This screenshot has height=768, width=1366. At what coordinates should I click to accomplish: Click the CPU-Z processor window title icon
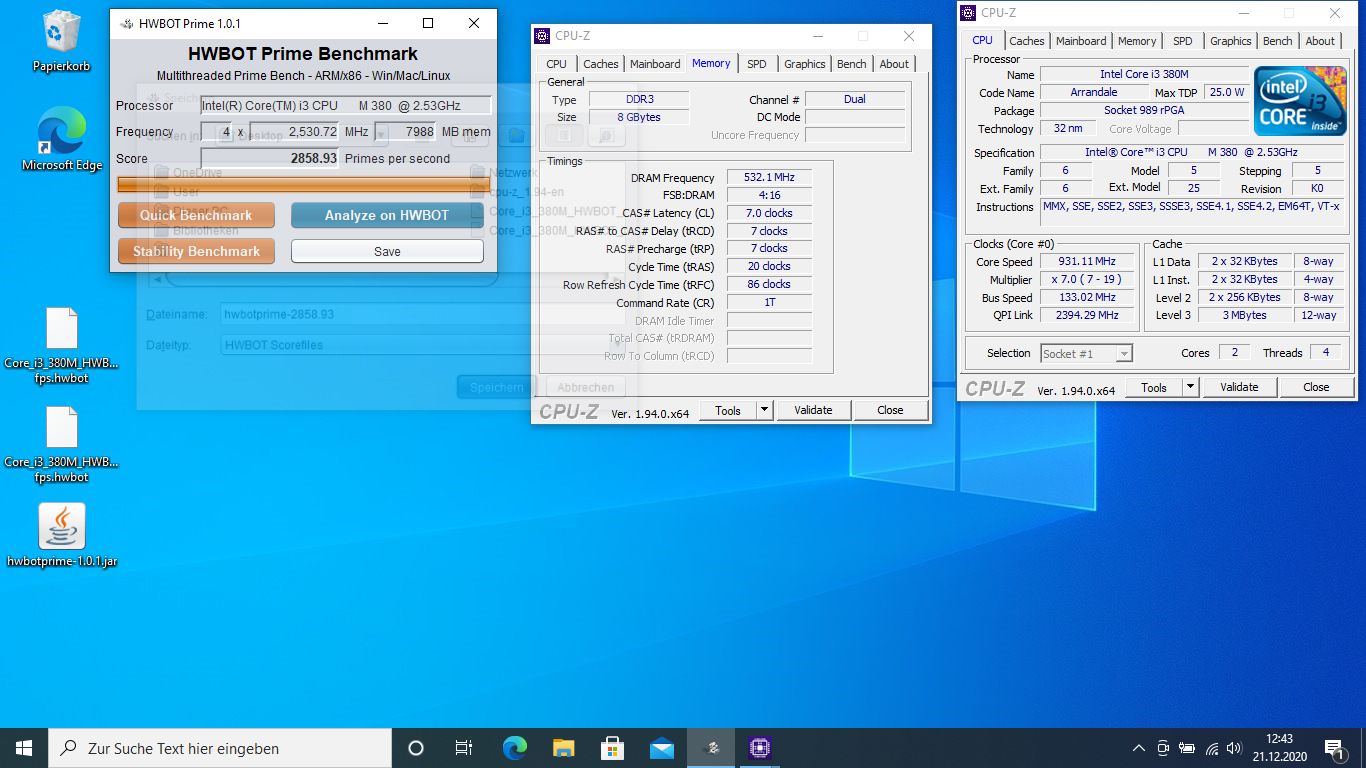968,13
